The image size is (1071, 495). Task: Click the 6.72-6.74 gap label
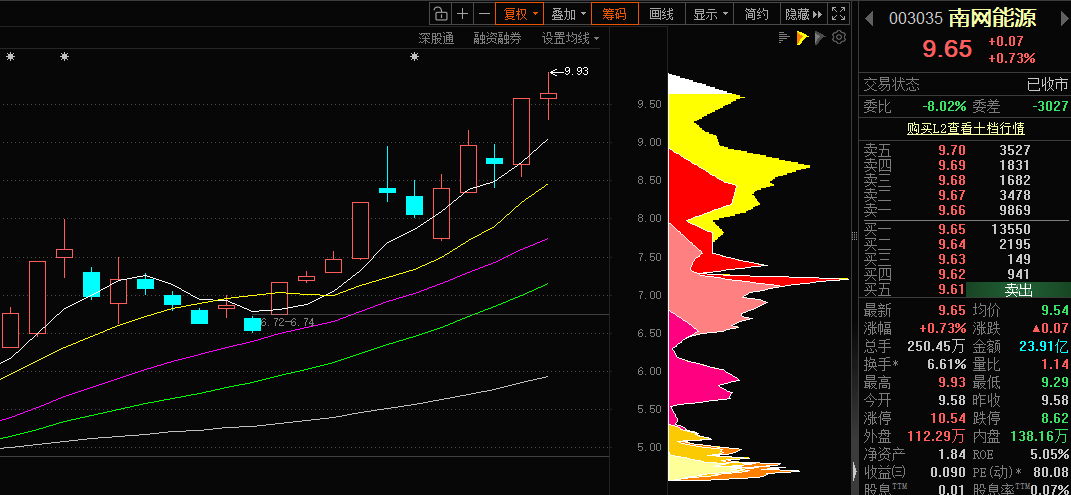pyautogui.click(x=288, y=322)
